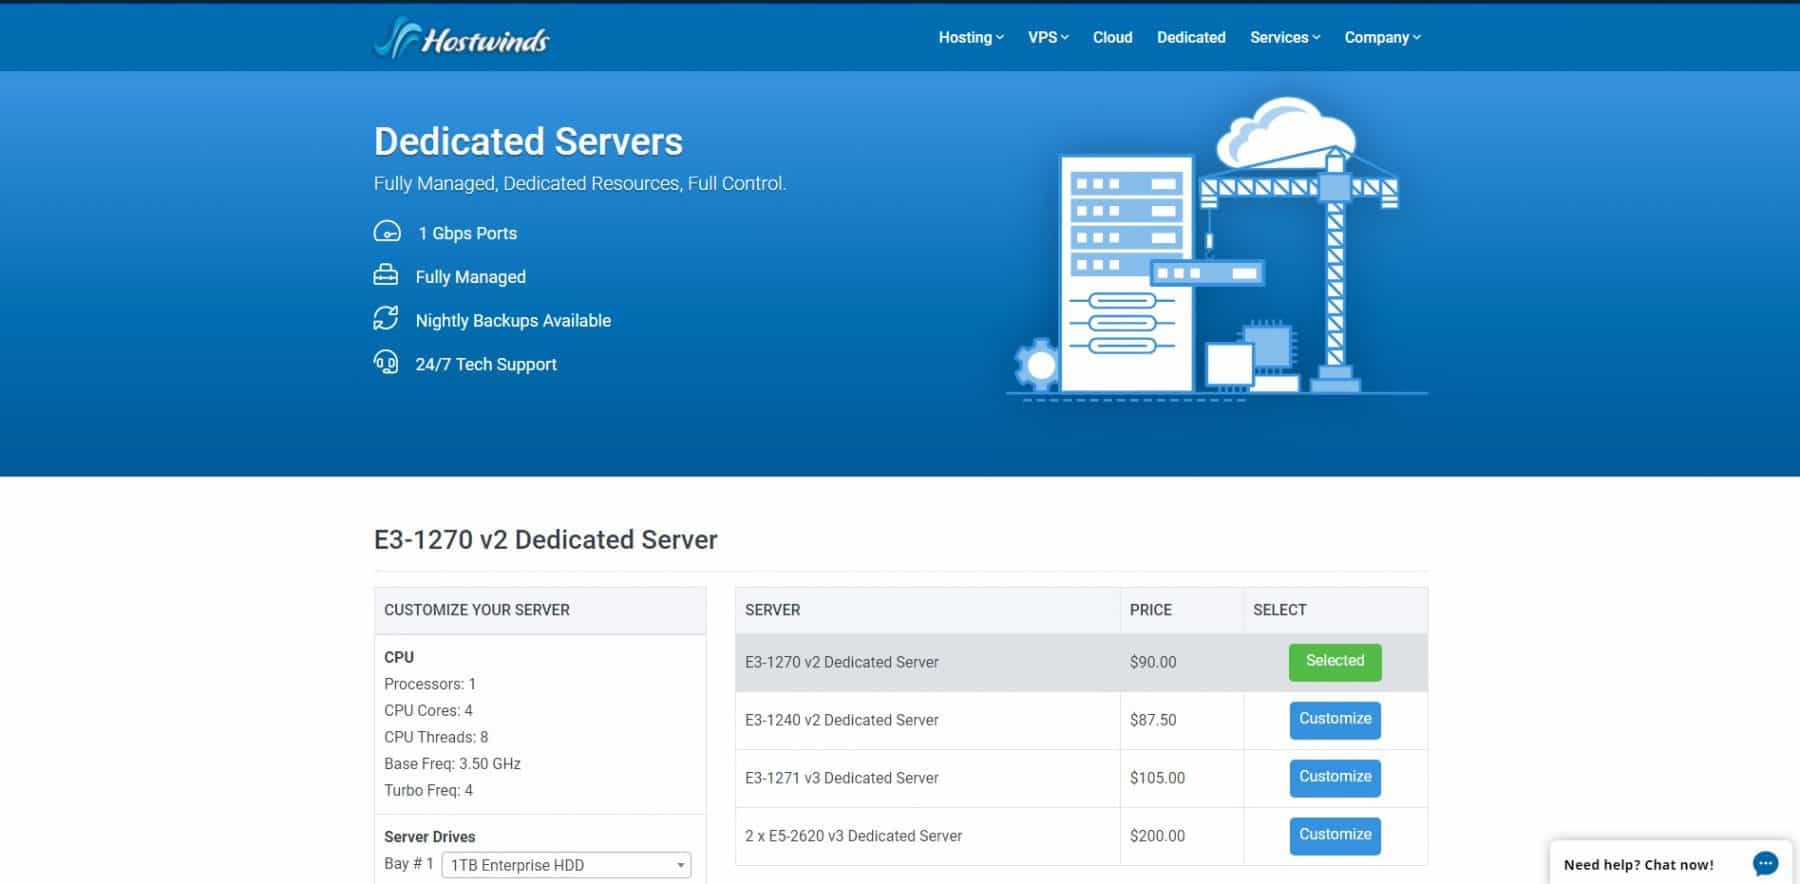Customize the E3-1240 v2 Dedicated Server
The width and height of the screenshot is (1800, 884).
(x=1335, y=720)
